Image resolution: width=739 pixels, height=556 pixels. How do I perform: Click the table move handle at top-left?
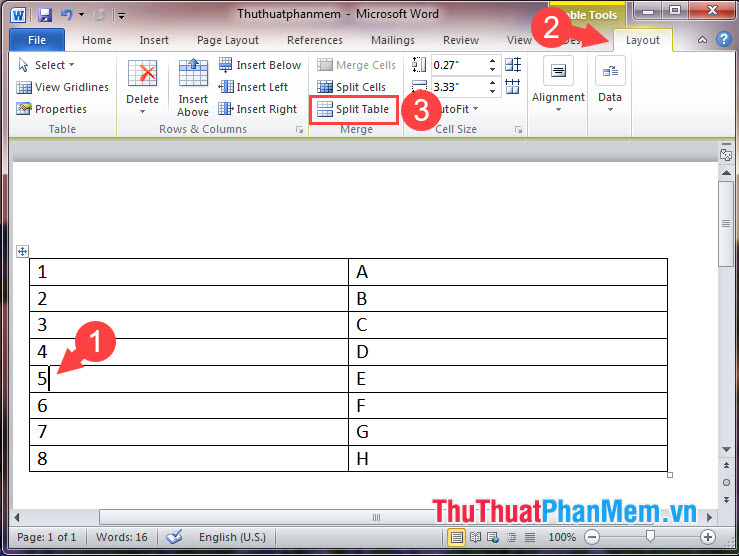[22, 252]
